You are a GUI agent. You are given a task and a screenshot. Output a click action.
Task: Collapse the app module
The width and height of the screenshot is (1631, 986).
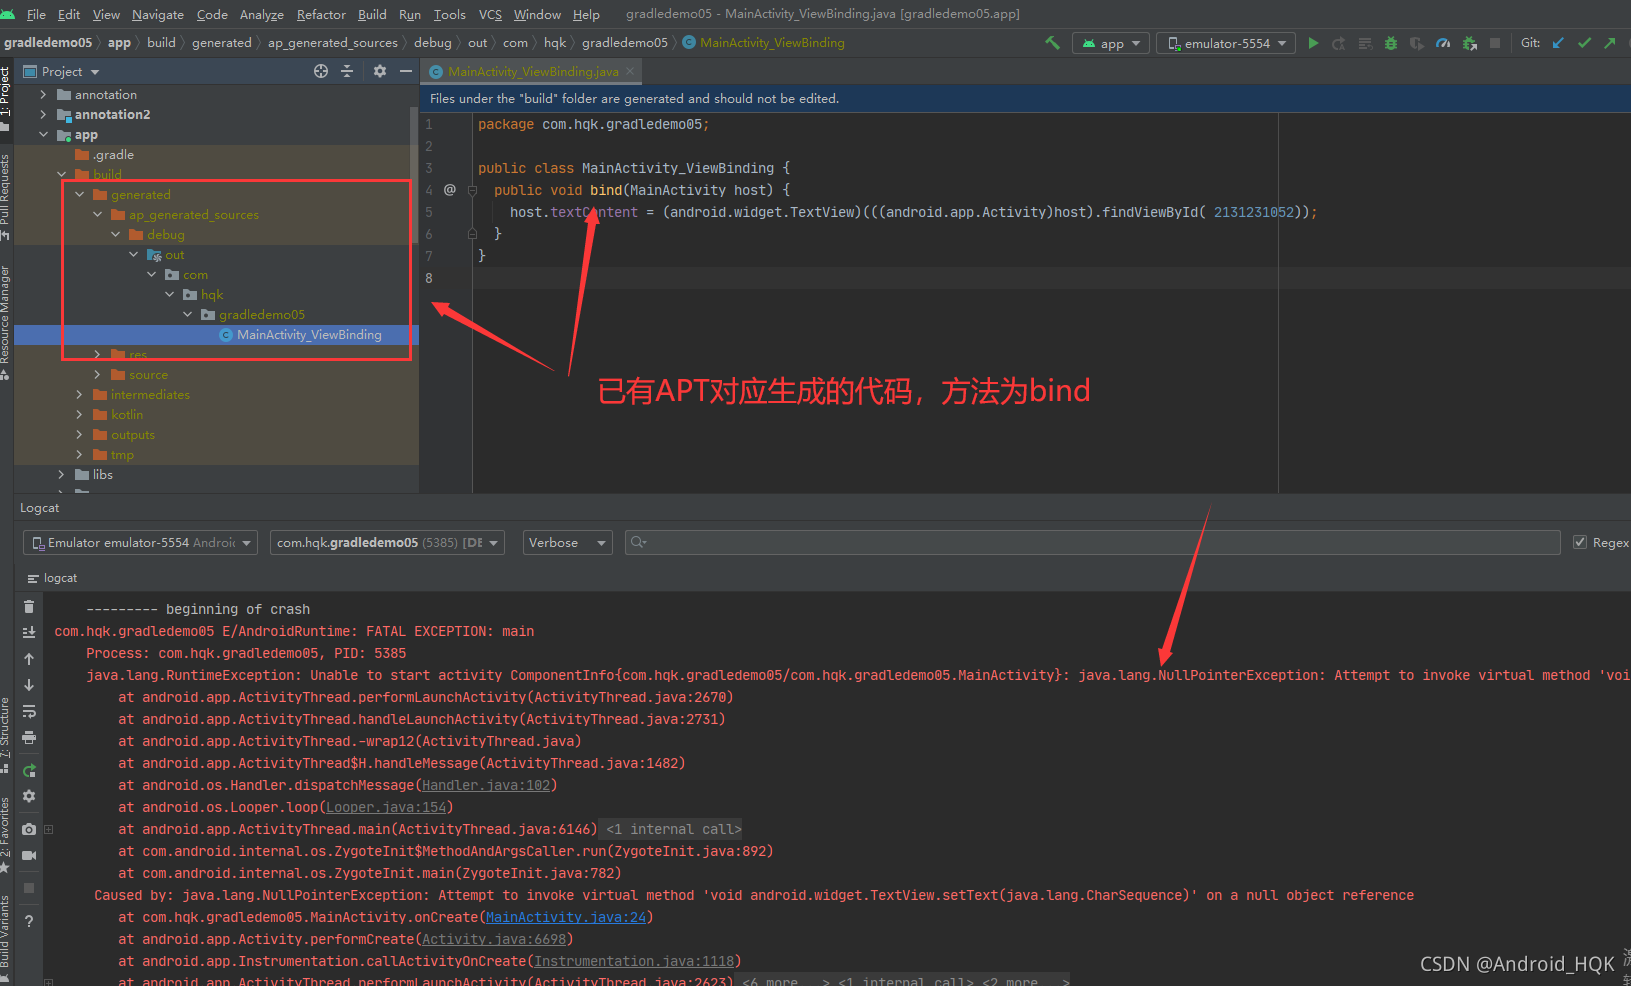(x=43, y=134)
